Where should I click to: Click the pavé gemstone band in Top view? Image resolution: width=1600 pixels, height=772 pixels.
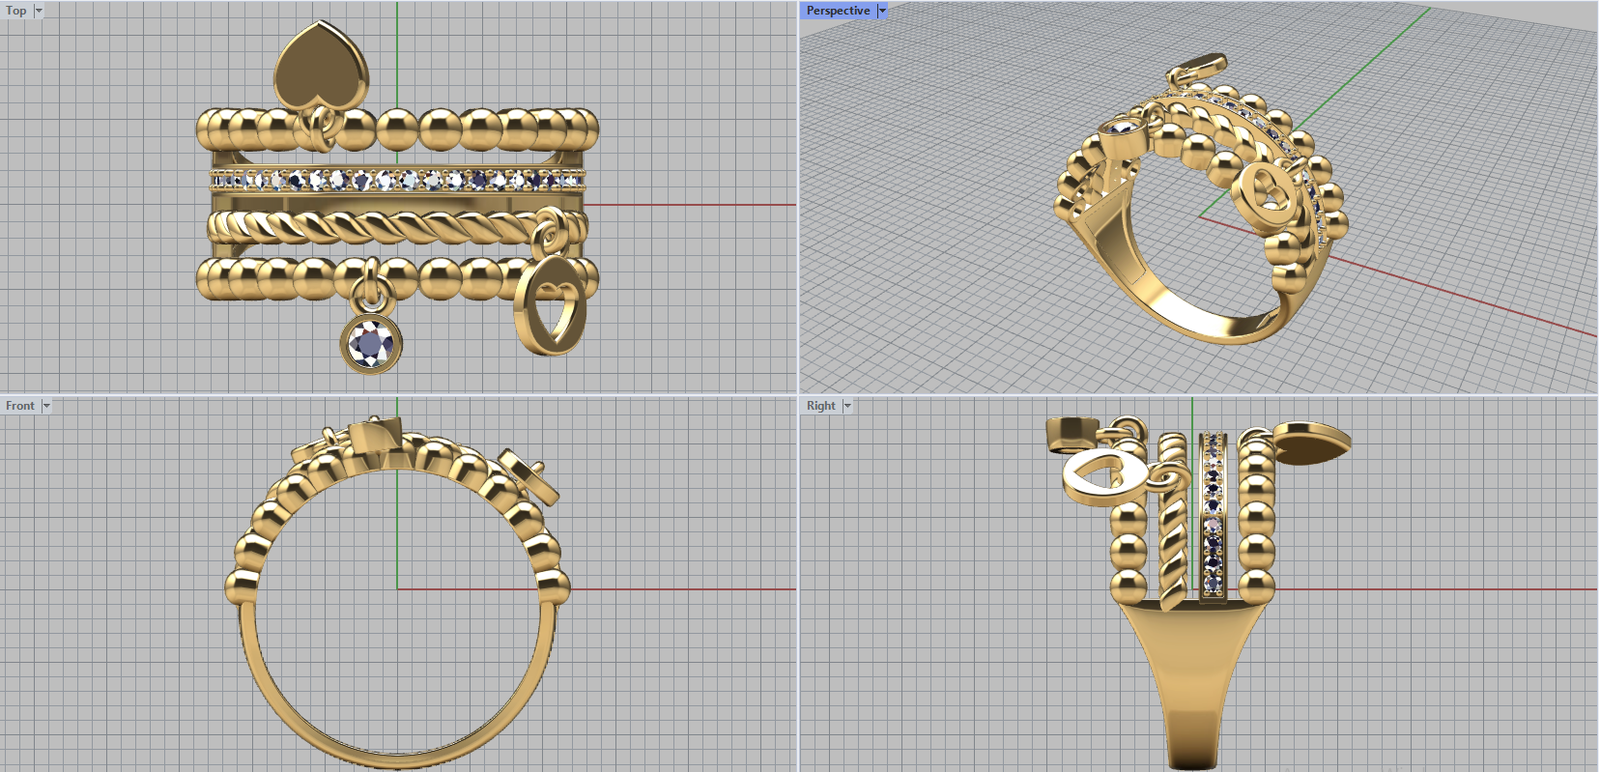pyautogui.click(x=397, y=180)
